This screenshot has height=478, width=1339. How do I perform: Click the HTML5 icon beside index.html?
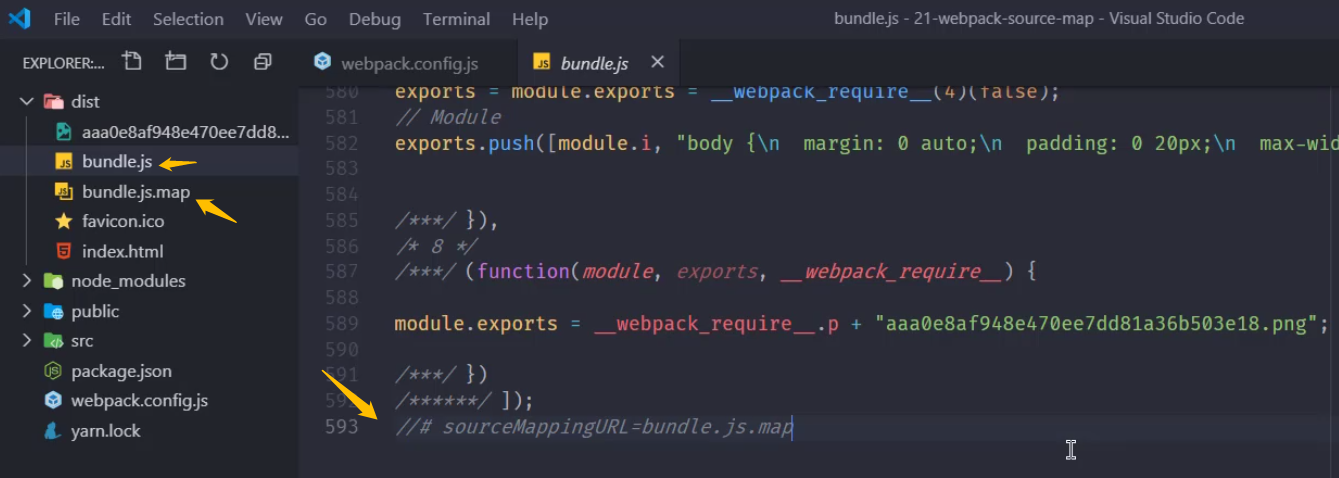(x=64, y=251)
